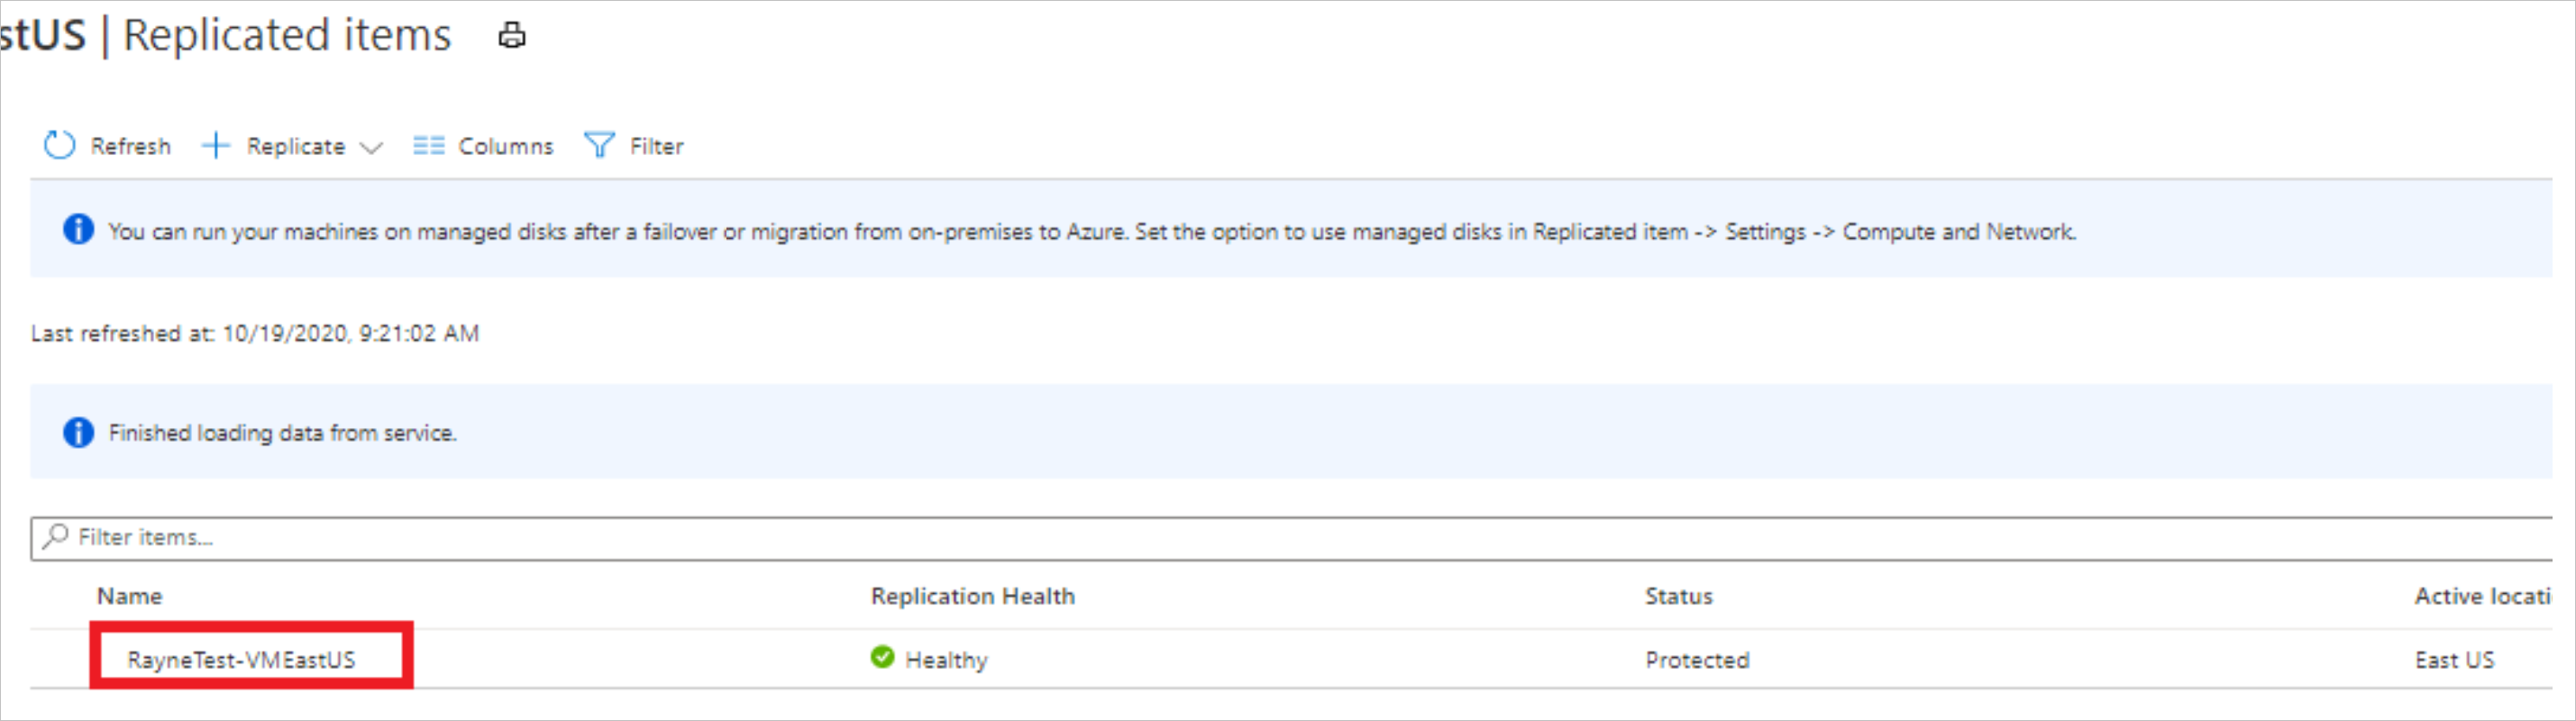Click the search magnifier in Filter items box
The height and width of the screenshot is (721, 2576).
[55, 537]
